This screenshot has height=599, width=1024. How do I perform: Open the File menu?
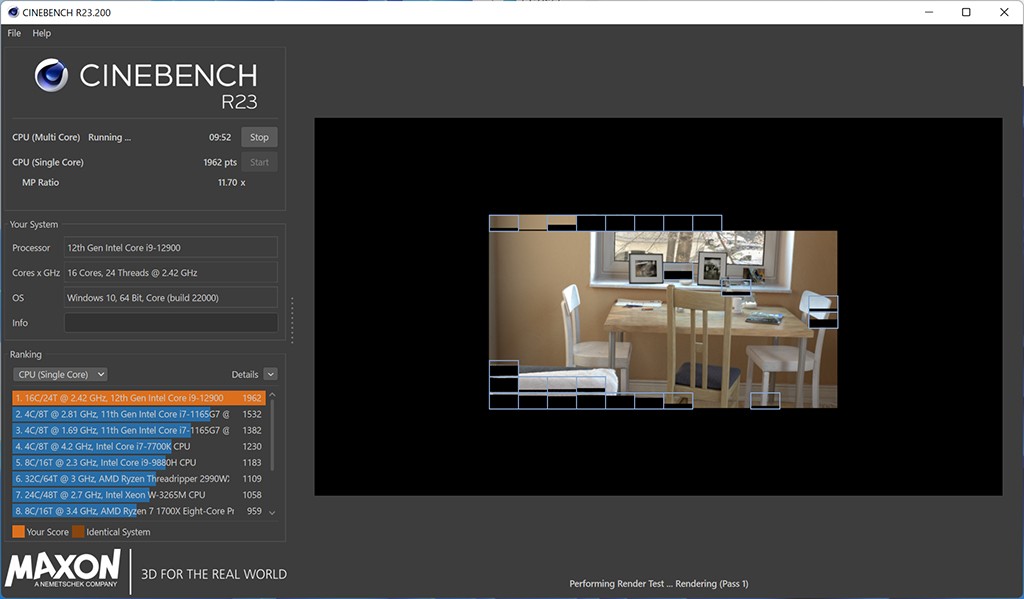pos(14,33)
